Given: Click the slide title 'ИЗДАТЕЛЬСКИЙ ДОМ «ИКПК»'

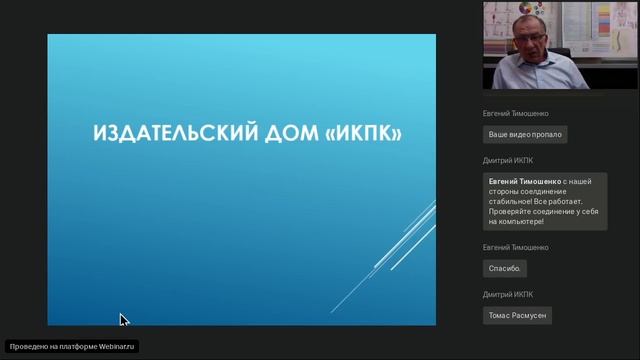Looking at the screenshot, I should [x=247, y=133].
